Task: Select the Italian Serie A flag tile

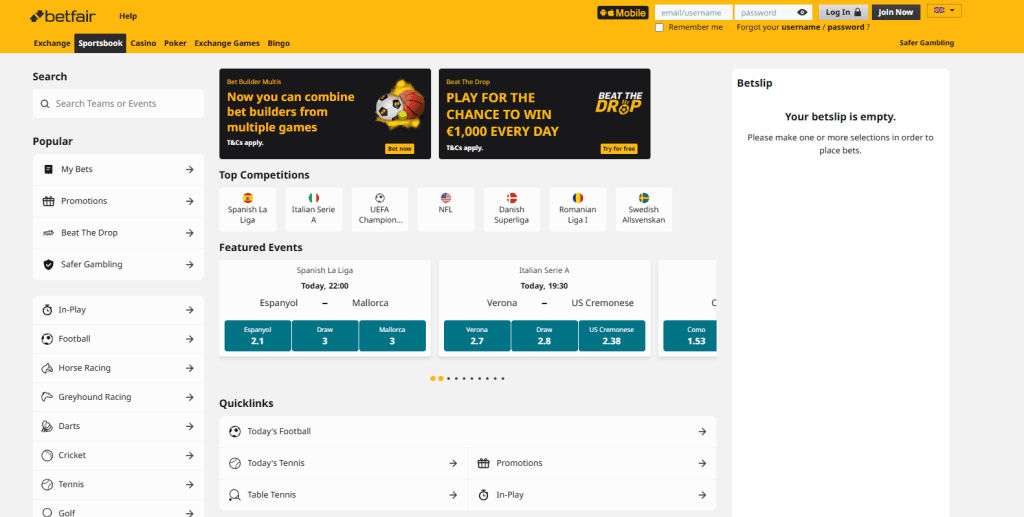Action: pos(313,210)
